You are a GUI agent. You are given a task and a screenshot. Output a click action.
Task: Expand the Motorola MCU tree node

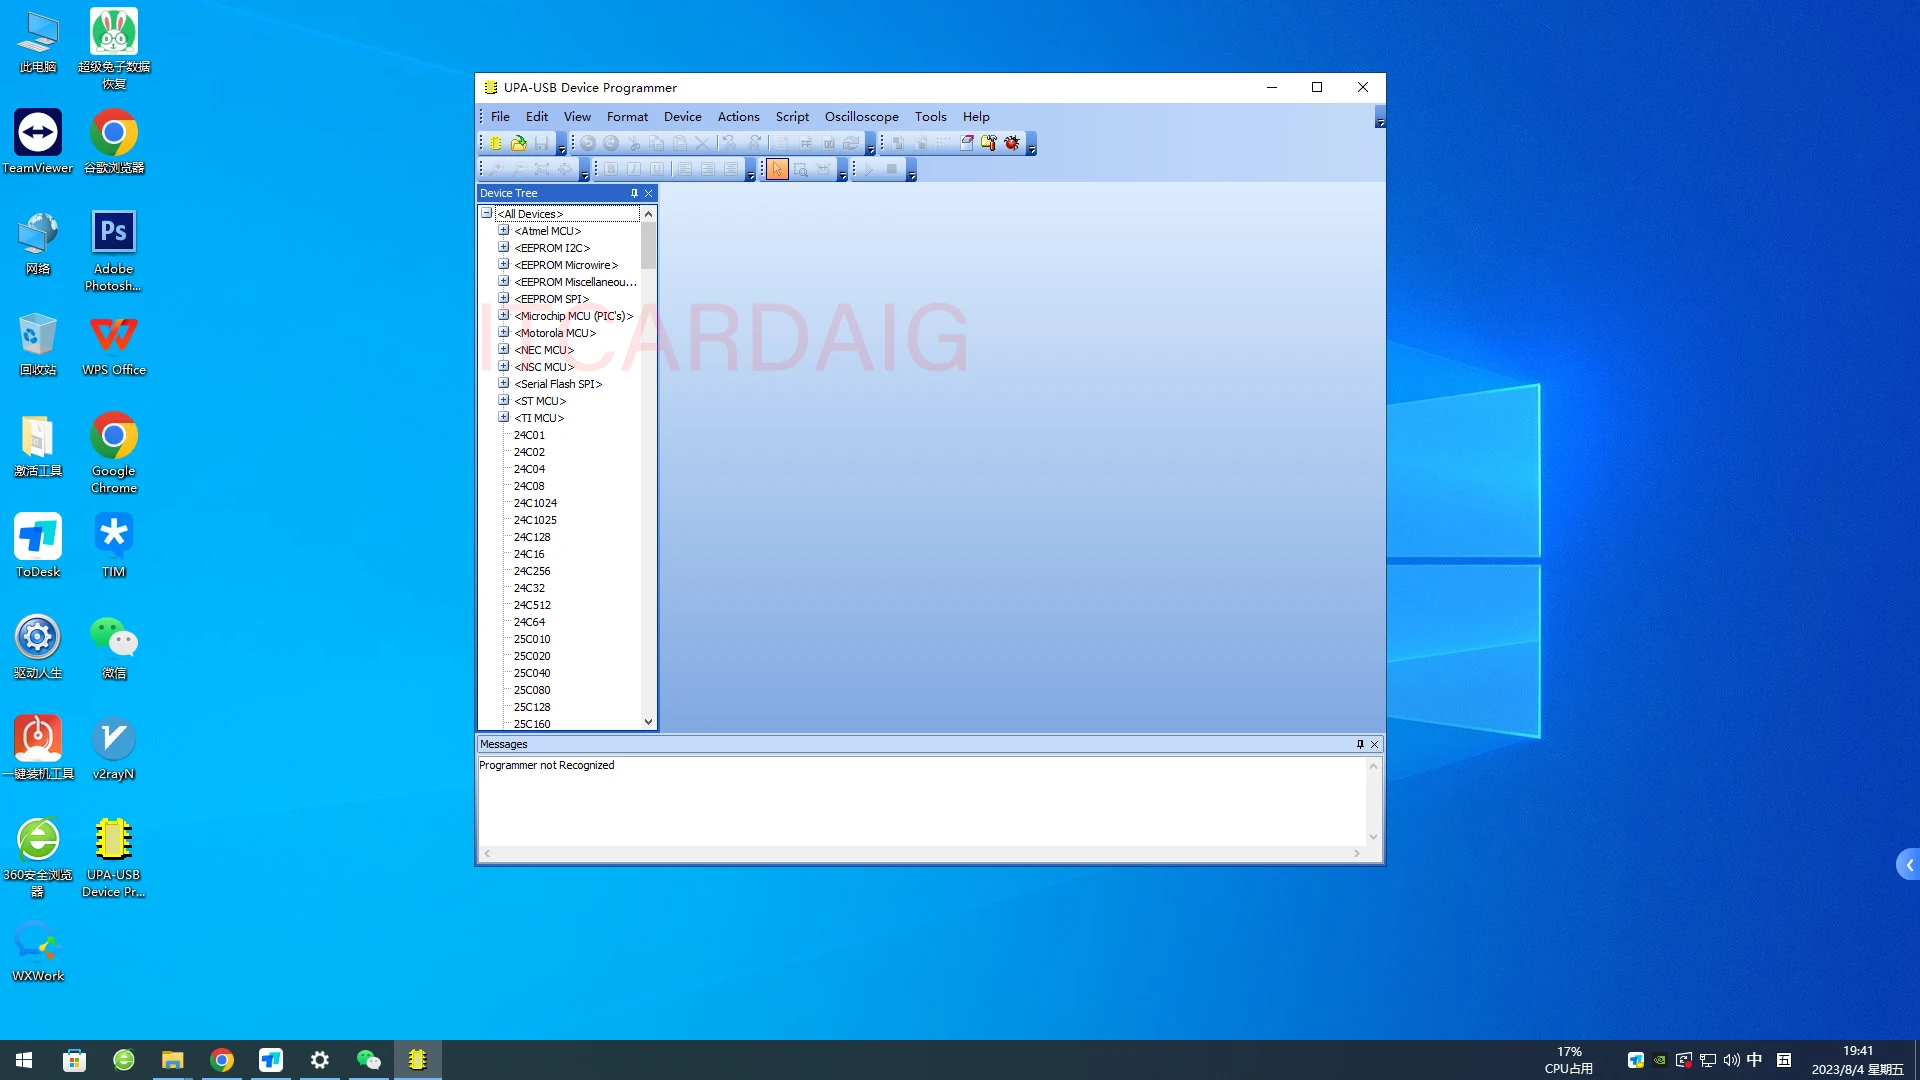pos(504,332)
